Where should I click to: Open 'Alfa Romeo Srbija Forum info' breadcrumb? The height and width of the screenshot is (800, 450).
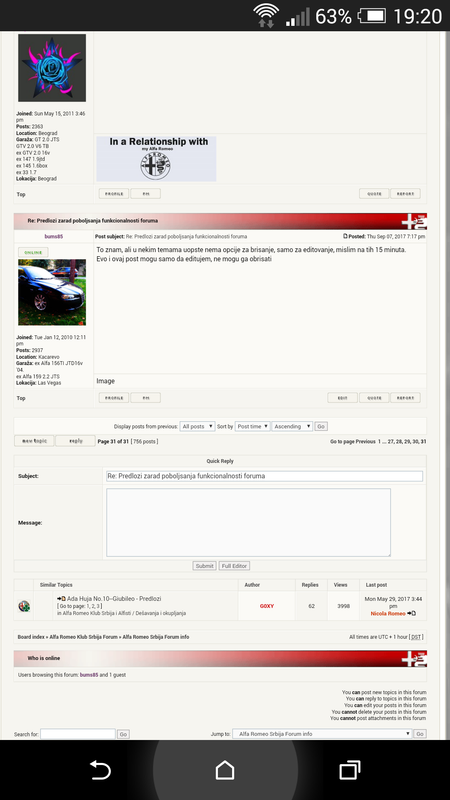pyautogui.click(x=156, y=637)
